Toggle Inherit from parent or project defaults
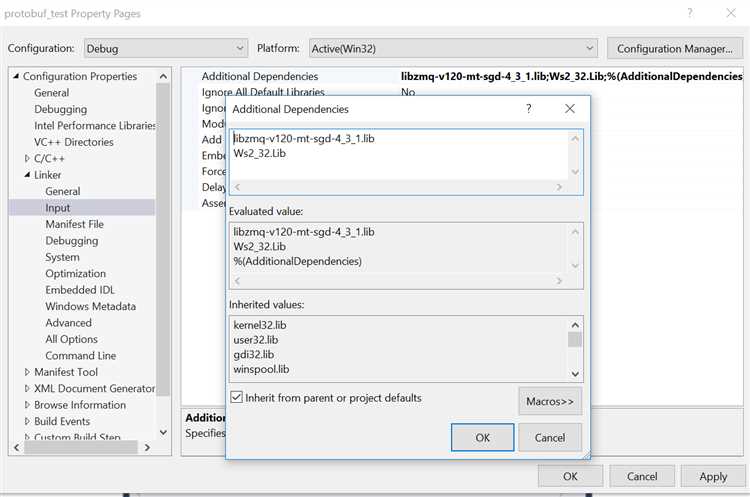 pos(237,397)
